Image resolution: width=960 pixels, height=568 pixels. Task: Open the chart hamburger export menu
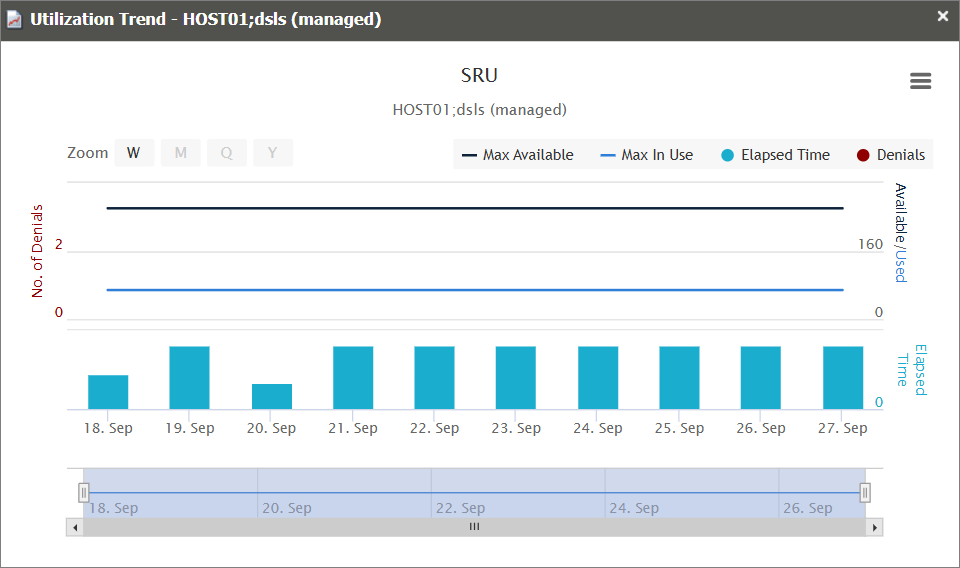click(x=920, y=81)
